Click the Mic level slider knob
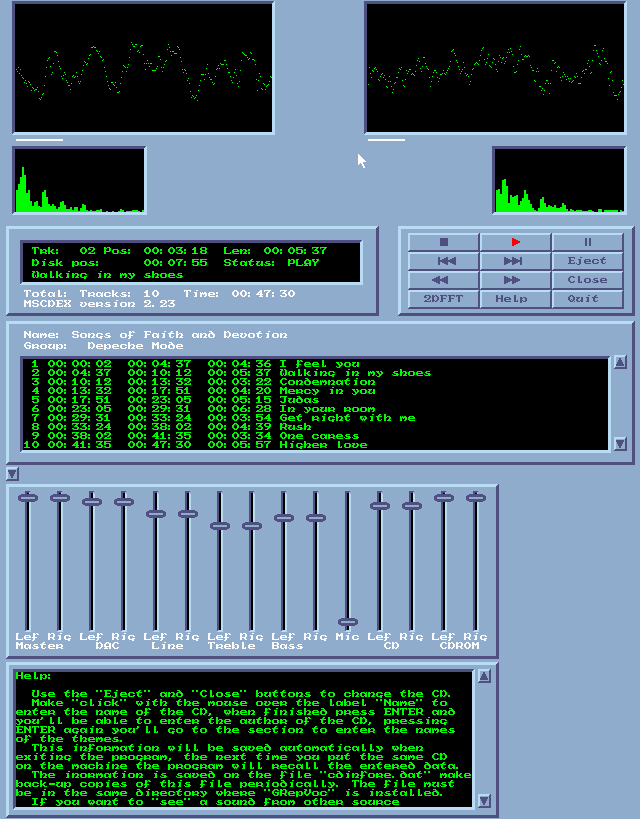This screenshot has height=819, width=640. (x=347, y=622)
